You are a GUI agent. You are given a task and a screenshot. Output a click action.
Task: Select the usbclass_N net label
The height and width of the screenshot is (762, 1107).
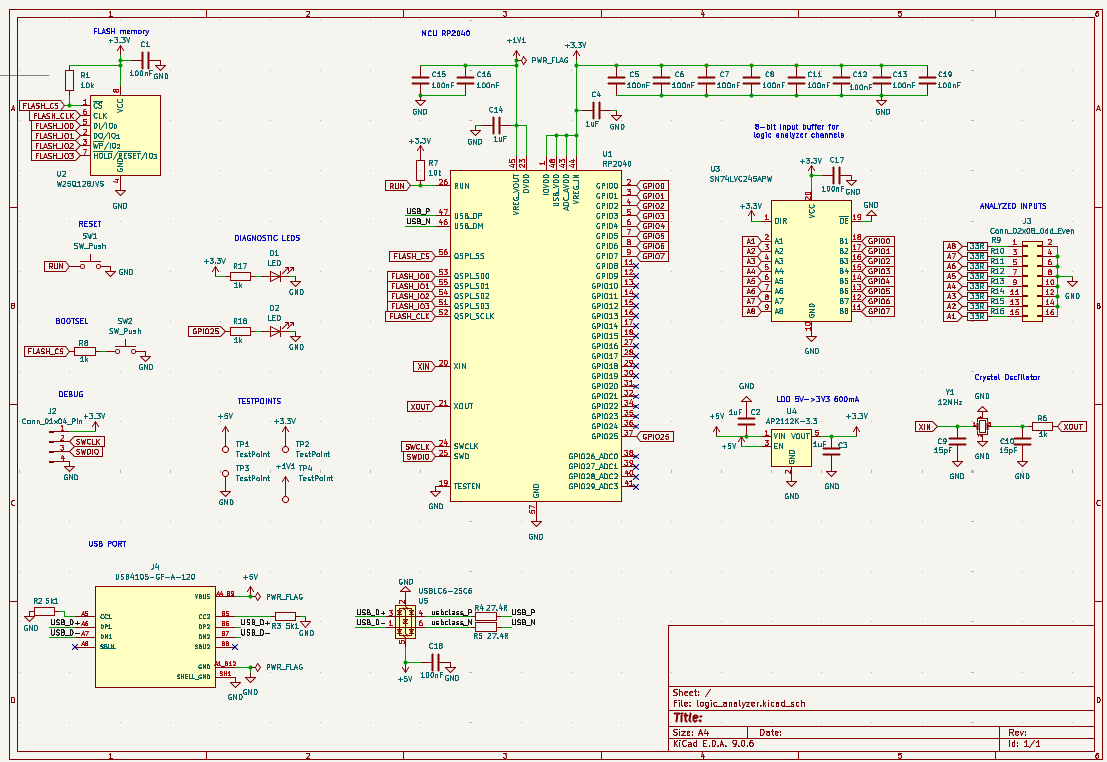[x=451, y=622]
